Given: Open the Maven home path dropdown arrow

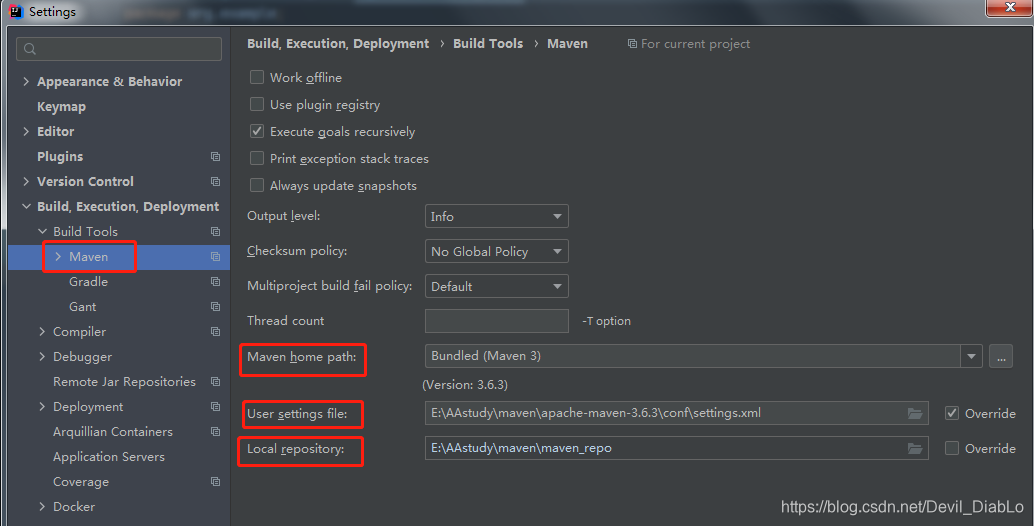Looking at the screenshot, I should [971, 356].
